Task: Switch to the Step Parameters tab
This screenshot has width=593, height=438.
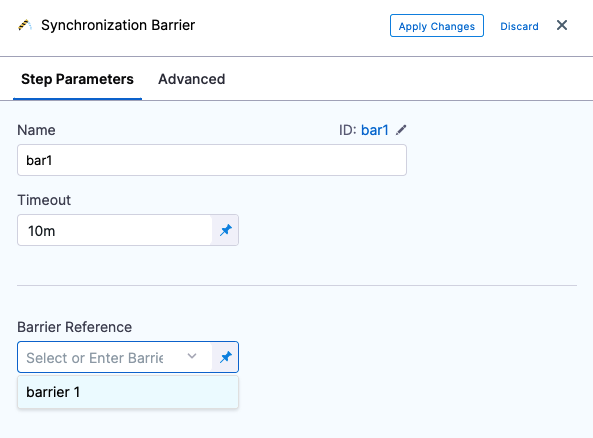Action: [x=77, y=79]
